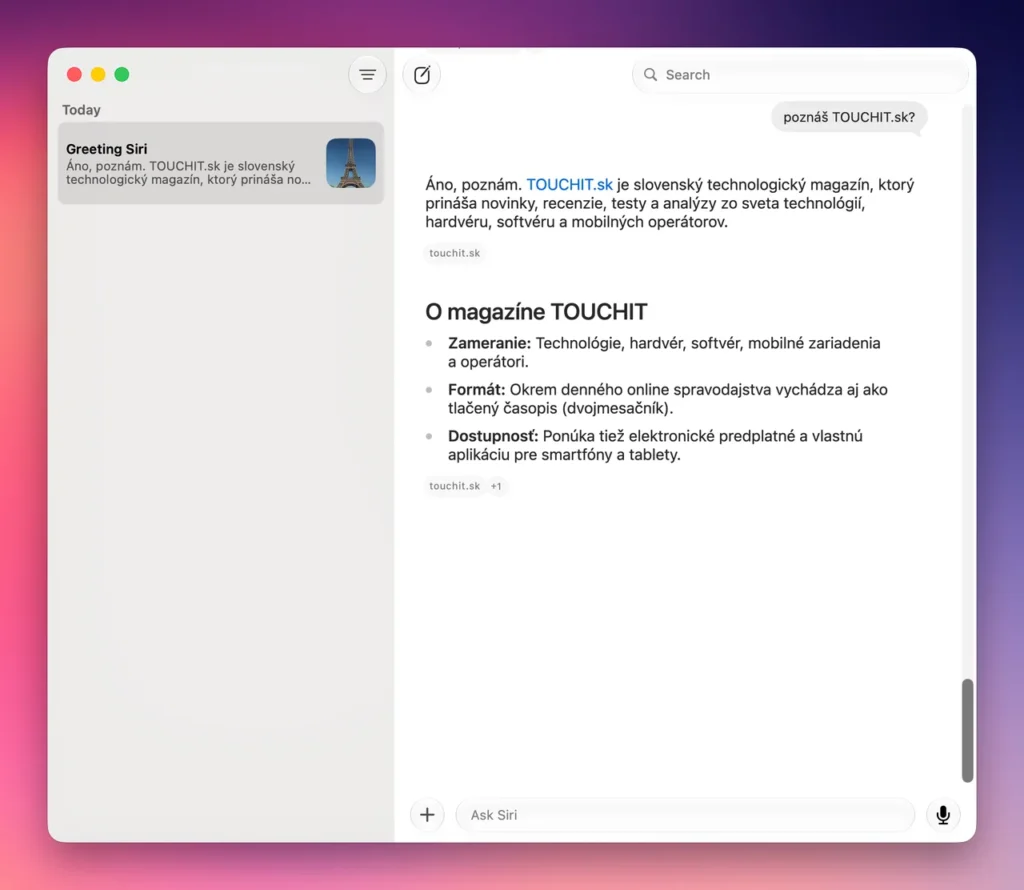Select the 'poznáš TOUCHIT.sk?' message bubble
This screenshot has height=890, width=1024.
tap(849, 118)
